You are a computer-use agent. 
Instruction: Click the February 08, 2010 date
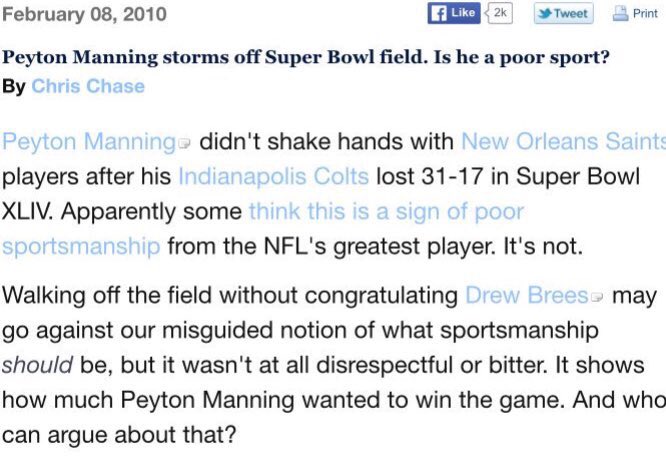coord(84,15)
